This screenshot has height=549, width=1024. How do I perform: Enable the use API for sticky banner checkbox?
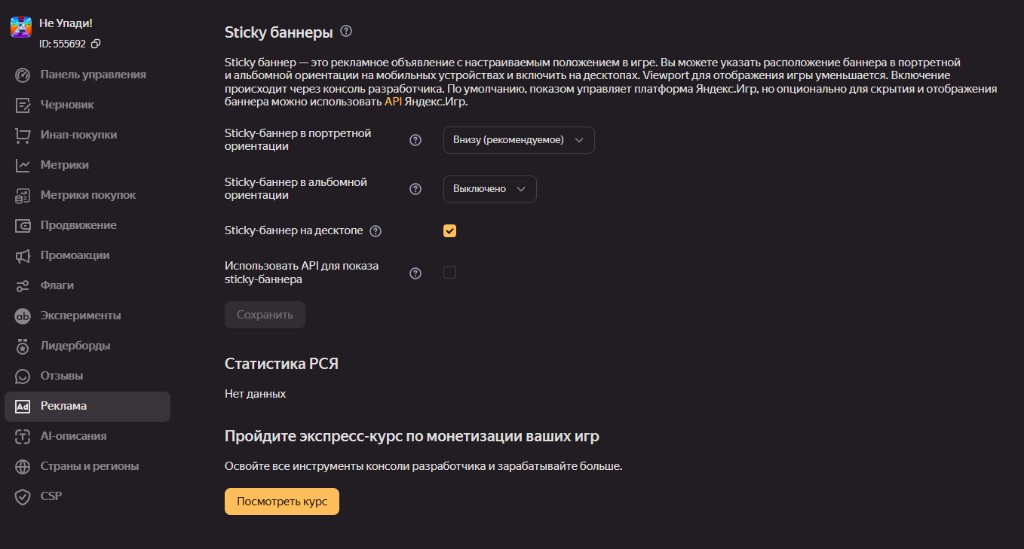(x=449, y=272)
